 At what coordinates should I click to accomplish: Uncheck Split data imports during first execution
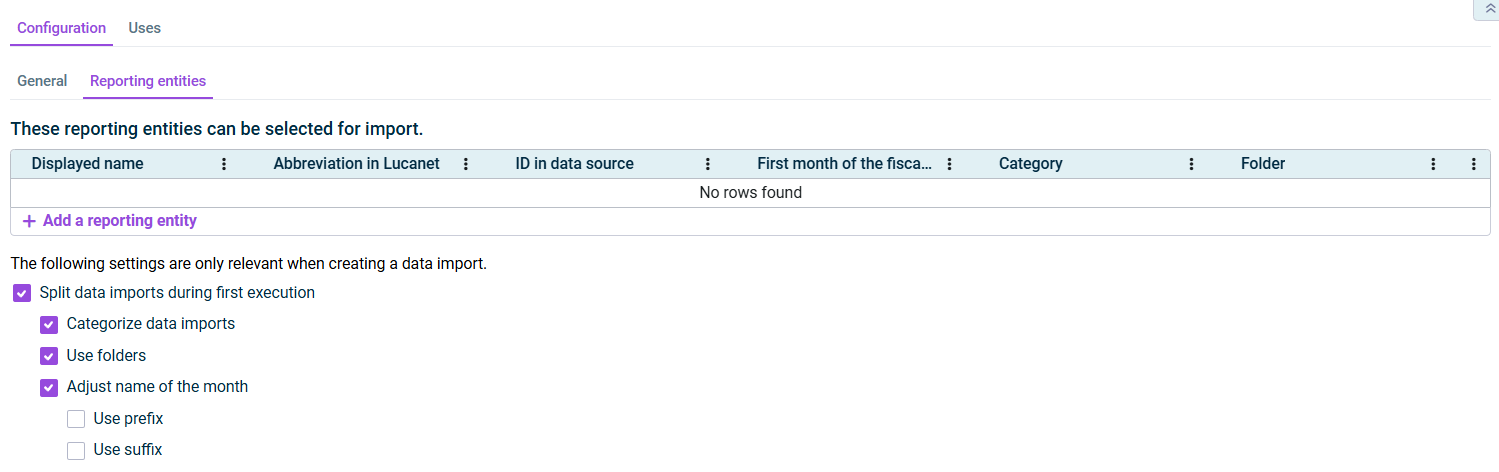[x=22, y=294]
